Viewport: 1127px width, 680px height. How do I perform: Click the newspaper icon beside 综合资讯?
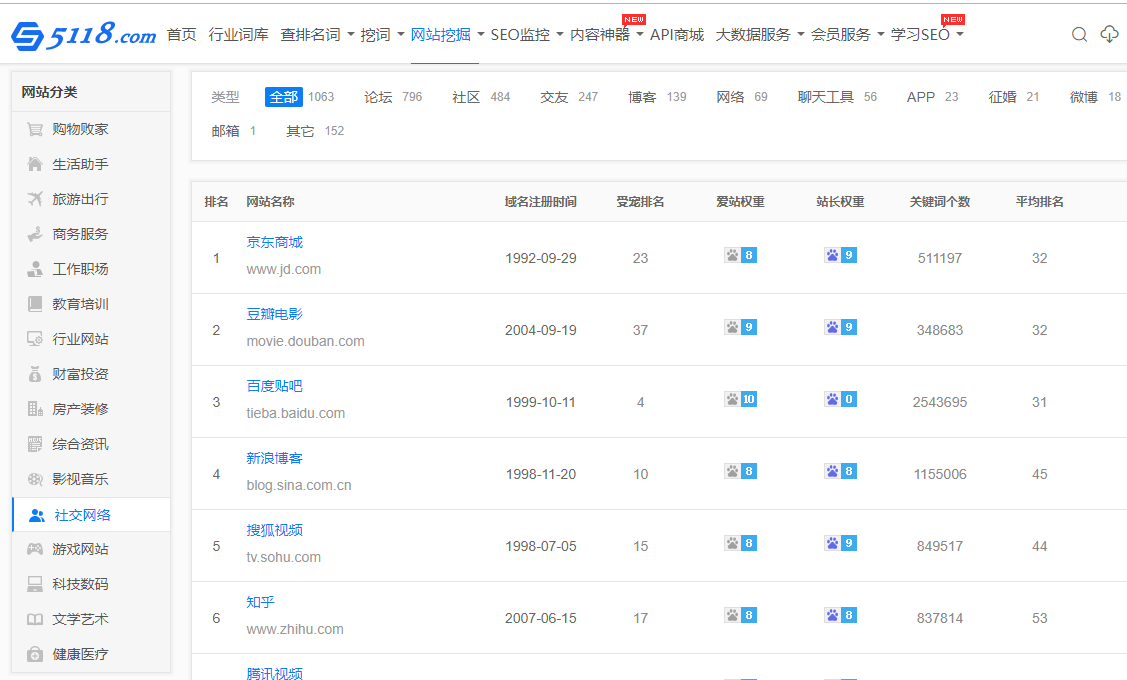coord(34,444)
